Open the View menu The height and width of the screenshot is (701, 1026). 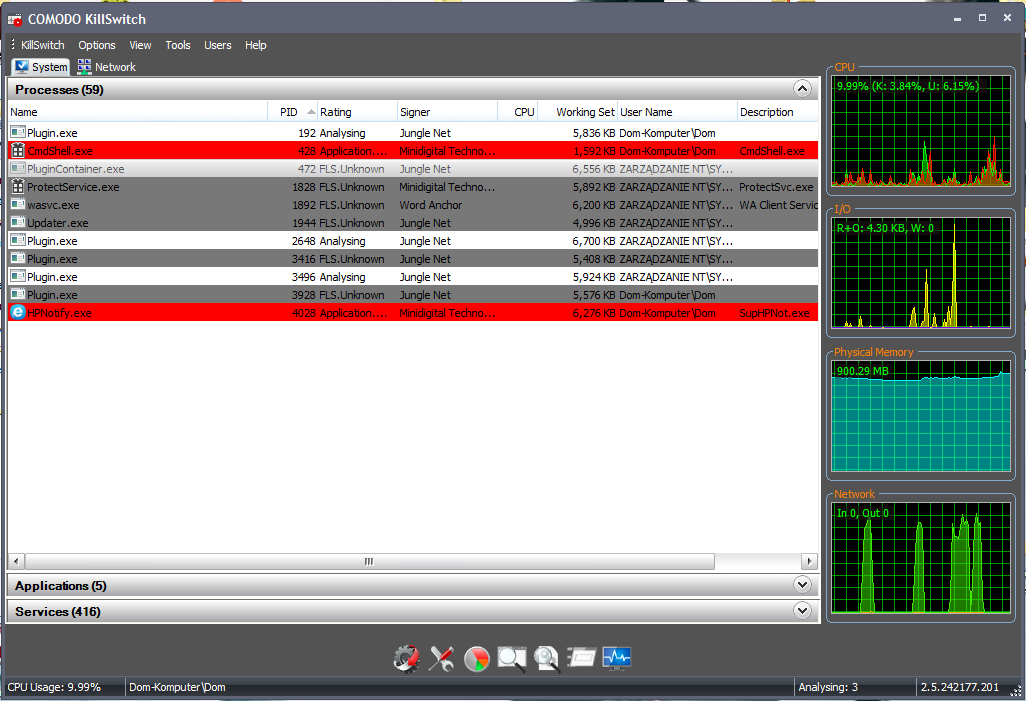click(140, 45)
